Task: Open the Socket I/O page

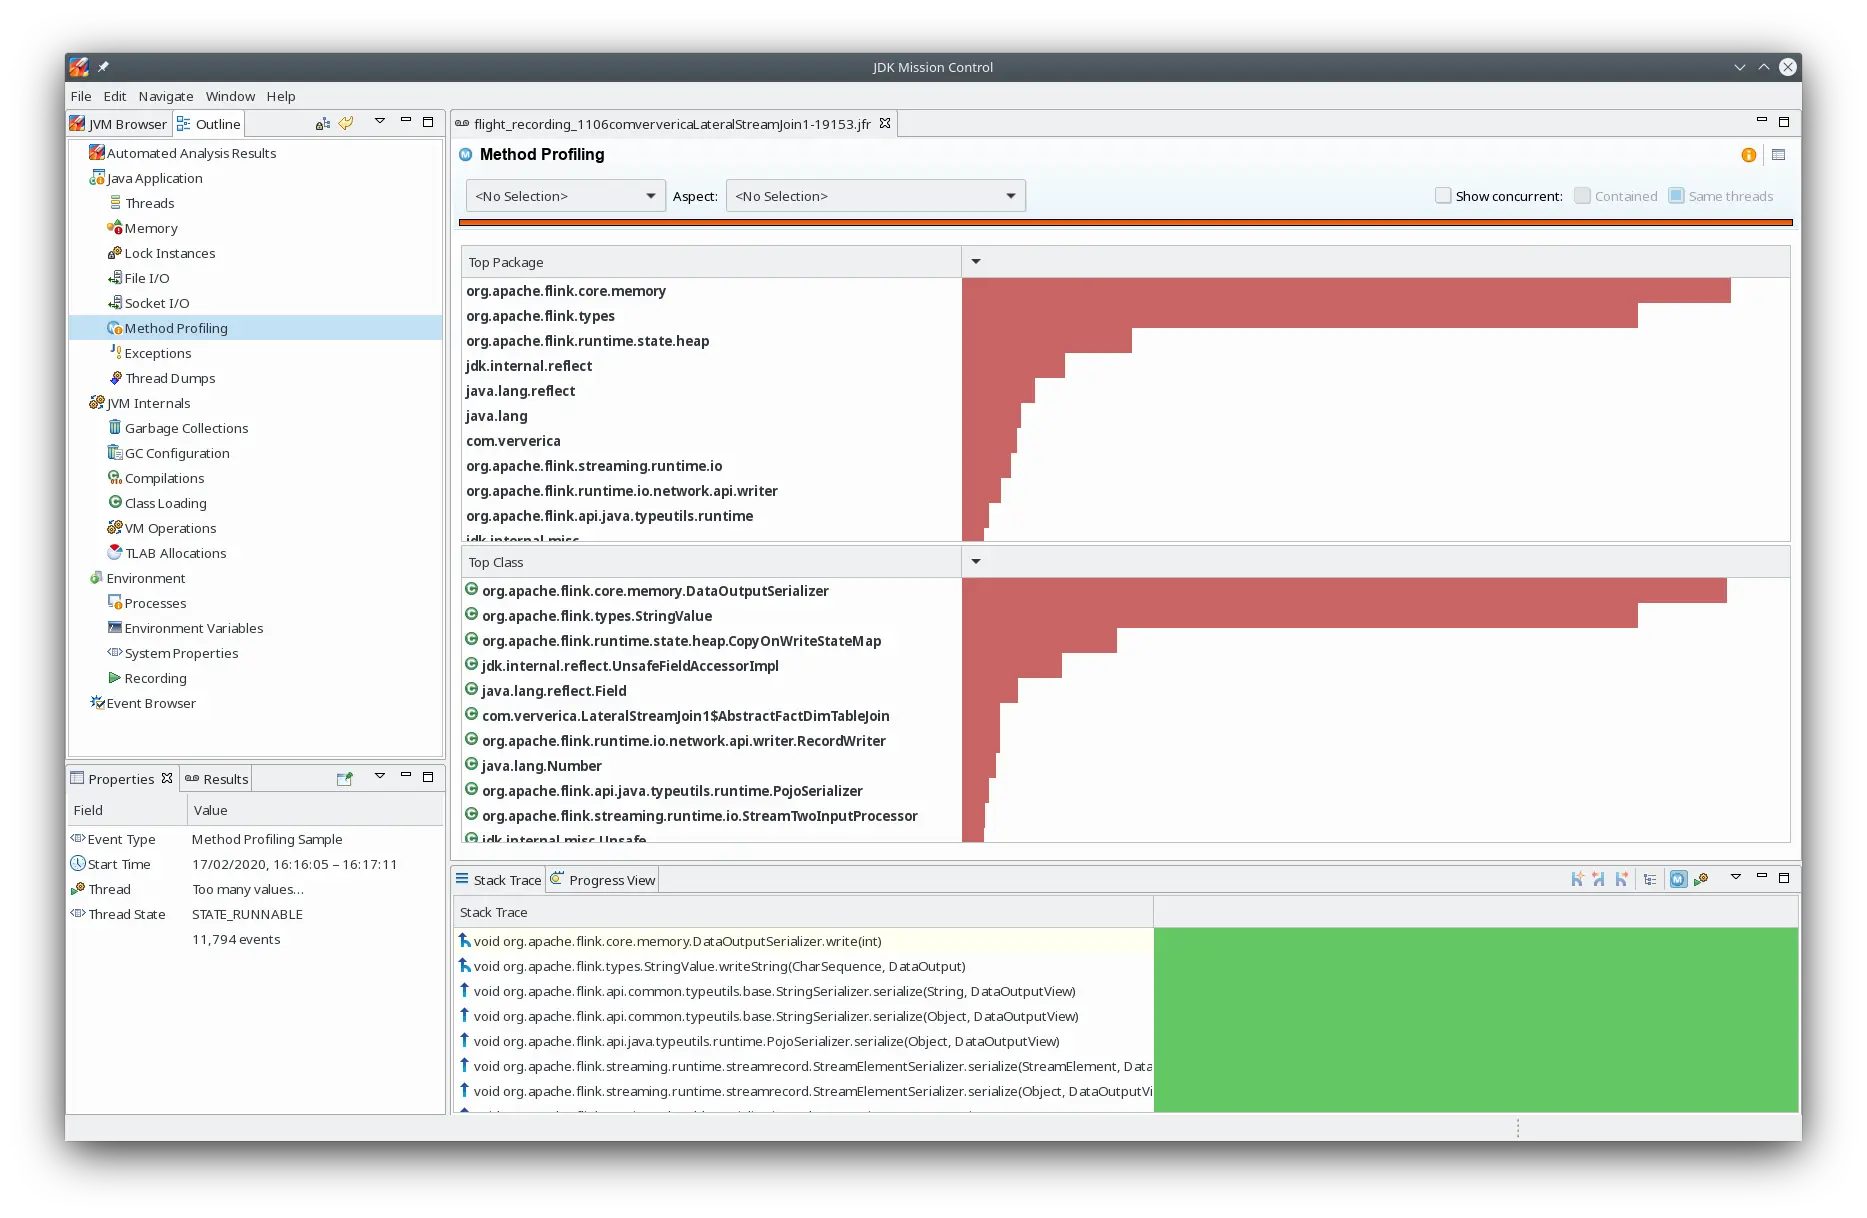Action: (x=158, y=302)
